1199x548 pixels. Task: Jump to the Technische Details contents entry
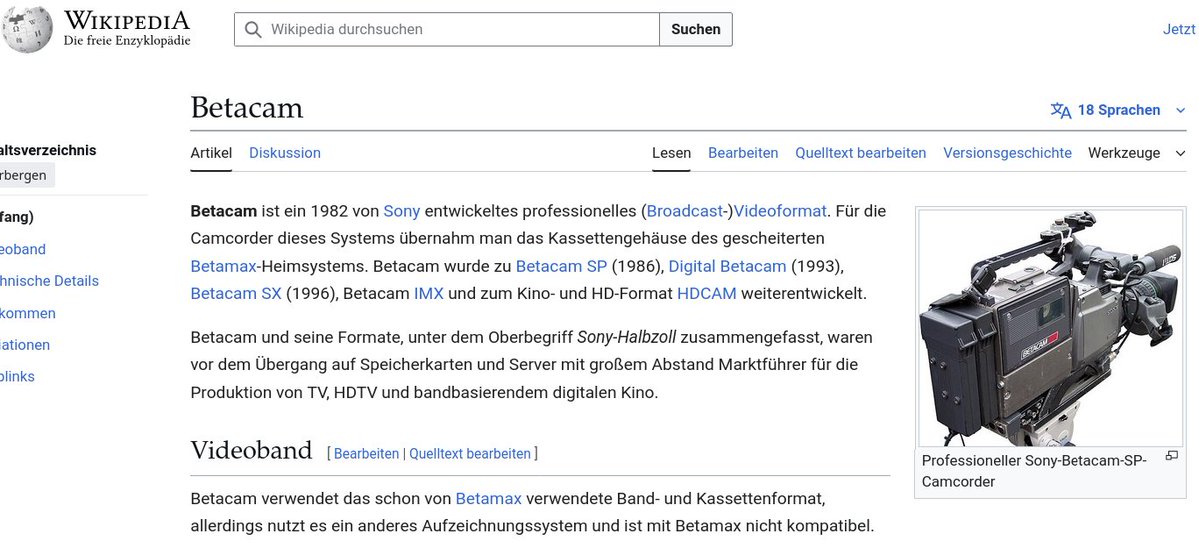[49, 281]
